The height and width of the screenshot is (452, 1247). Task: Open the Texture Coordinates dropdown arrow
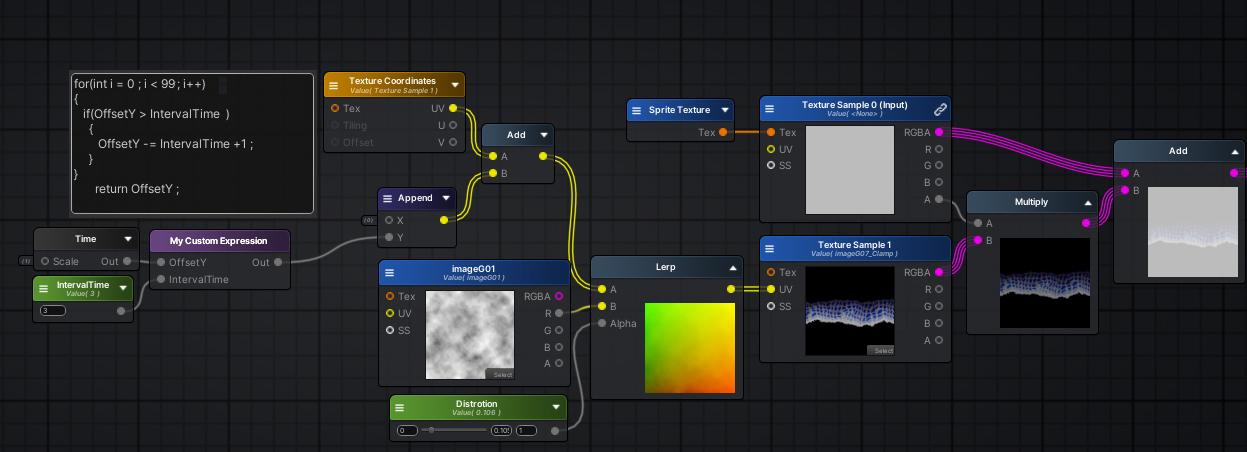pyautogui.click(x=455, y=85)
